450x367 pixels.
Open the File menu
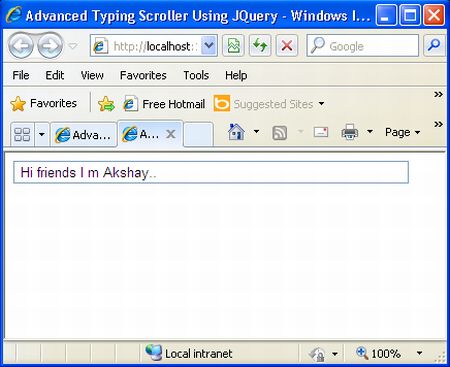tap(21, 75)
